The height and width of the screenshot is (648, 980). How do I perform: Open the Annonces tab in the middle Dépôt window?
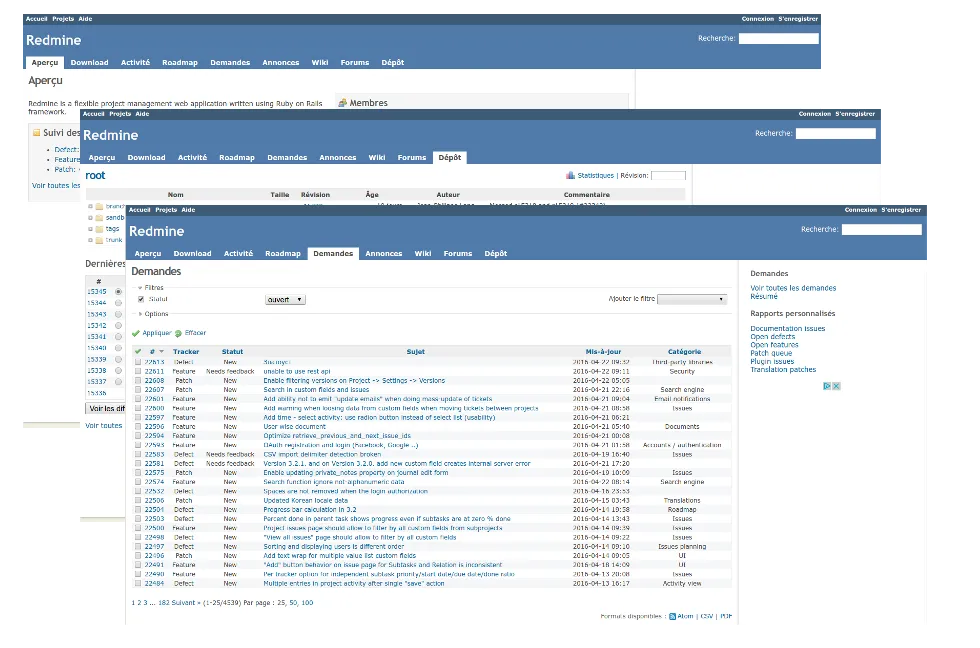coord(338,157)
